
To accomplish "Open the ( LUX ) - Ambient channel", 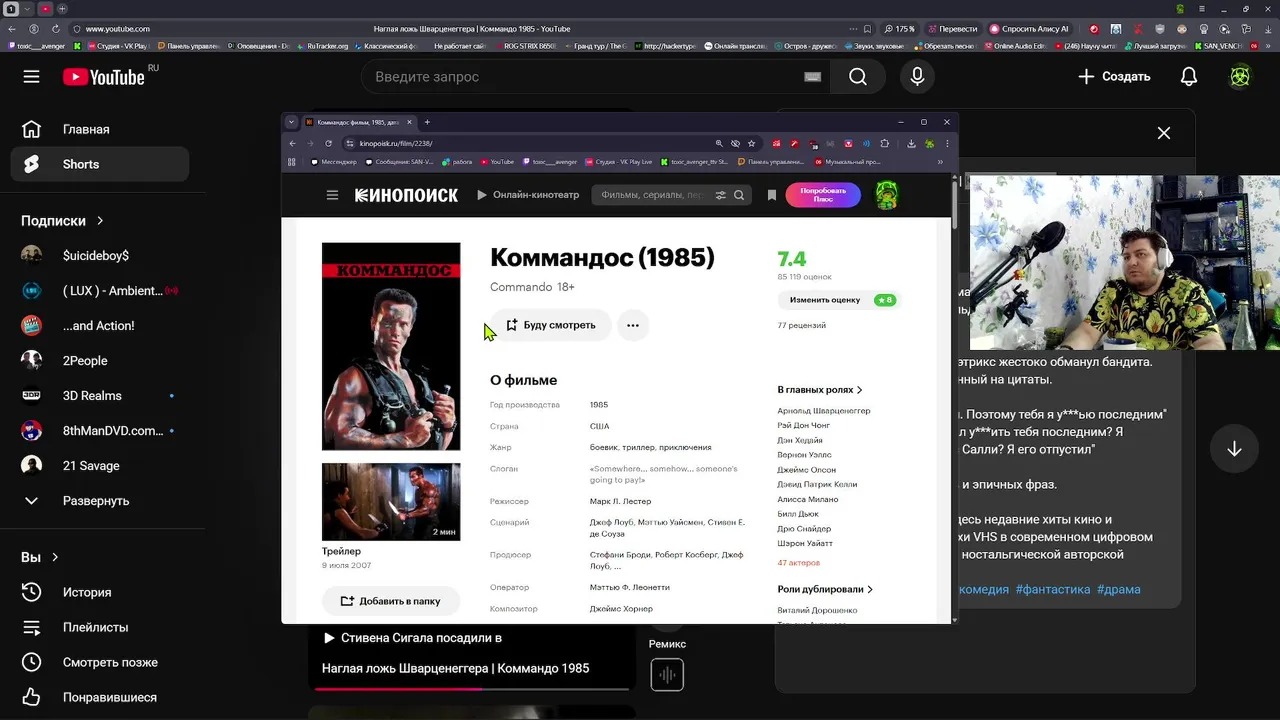I will (99, 291).
